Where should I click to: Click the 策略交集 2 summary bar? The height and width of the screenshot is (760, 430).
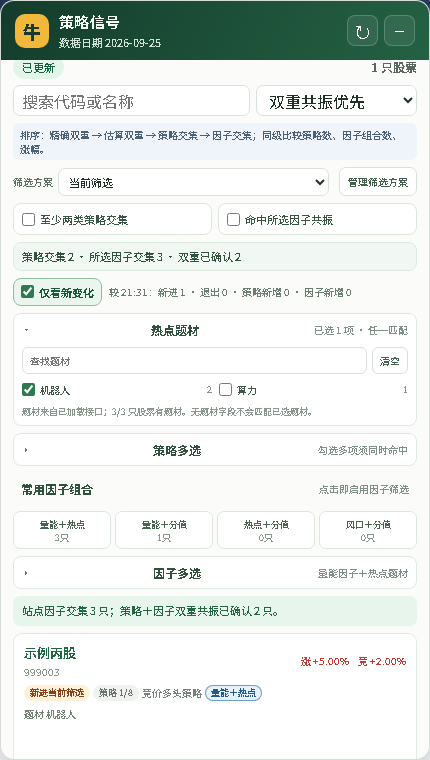click(x=215, y=257)
